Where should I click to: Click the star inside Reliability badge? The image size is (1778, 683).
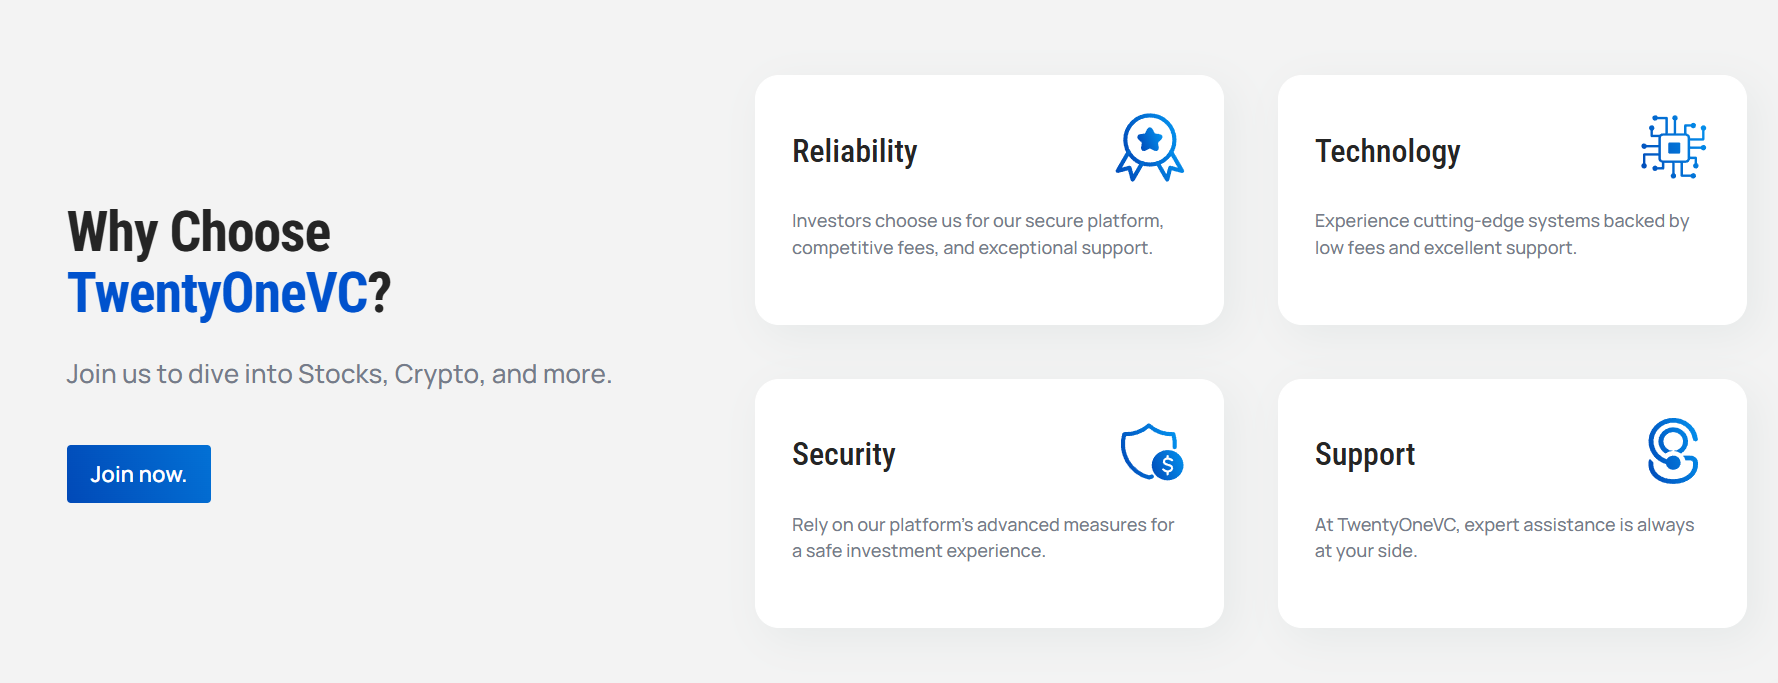[x=1150, y=140]
